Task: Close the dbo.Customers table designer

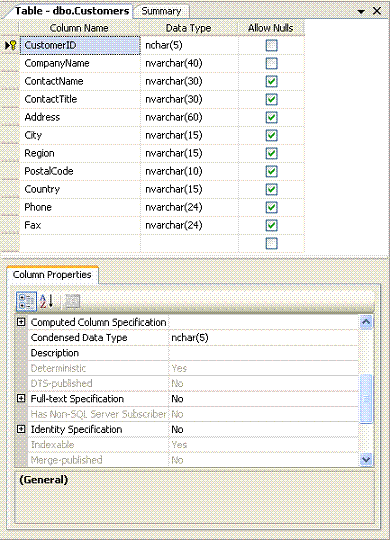Action: [x=377, y=11]
